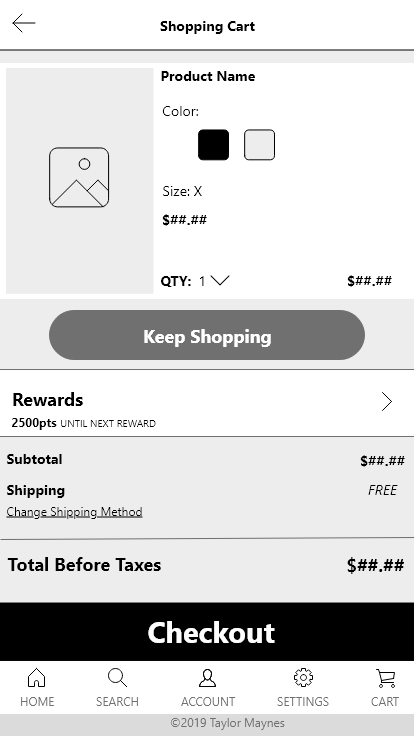Open the Change Shipping Method link
Viewport: 414px width, 736px height.
[x=74, y=512]
